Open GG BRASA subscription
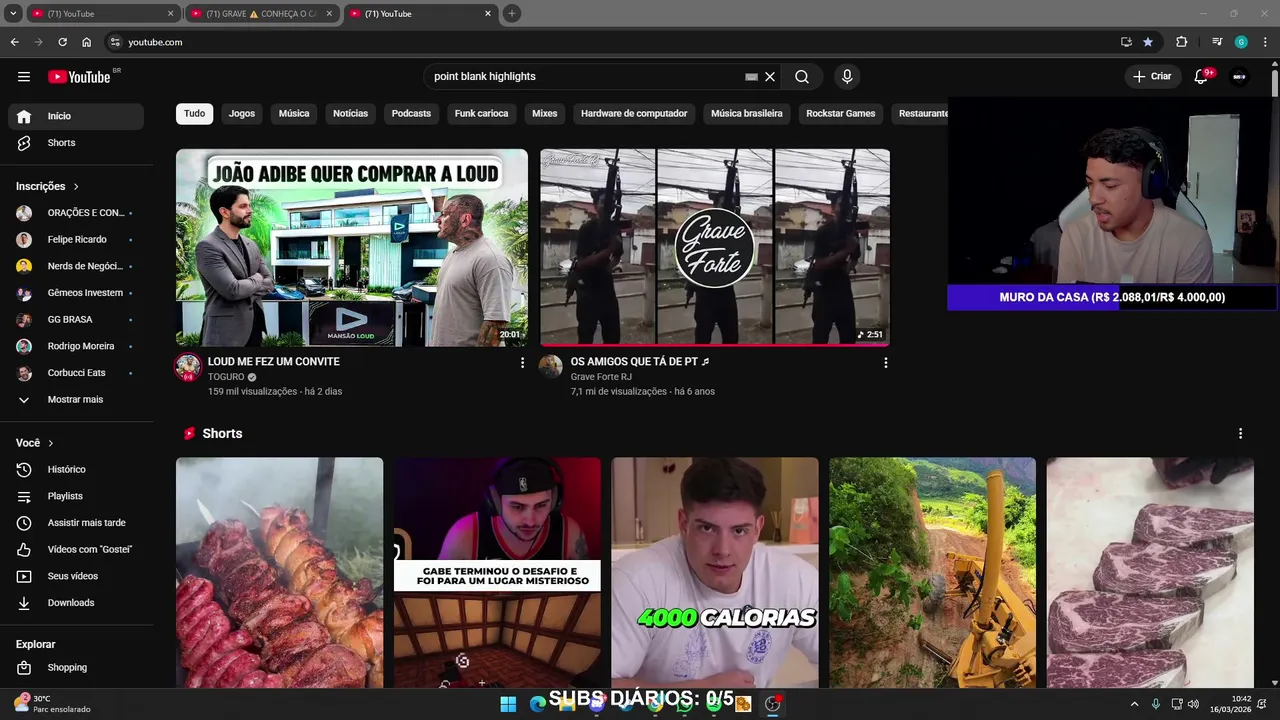1280x720 pixels. coord(76,320)
